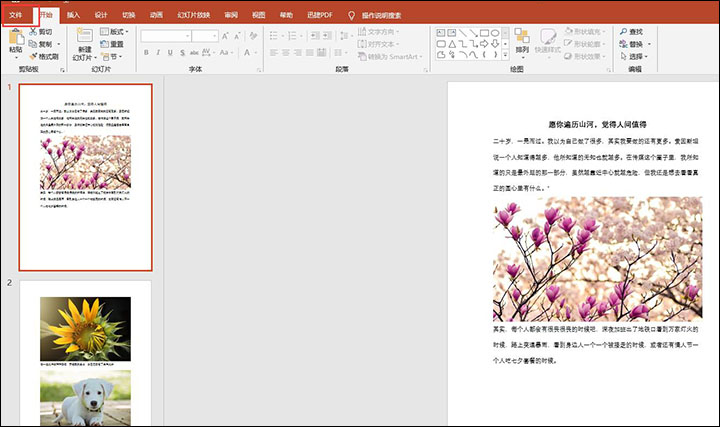Screen dimensions: 720x427
Task: Open the 选择 (Select) dropdown in editing group
Action: tap(636, 57)
